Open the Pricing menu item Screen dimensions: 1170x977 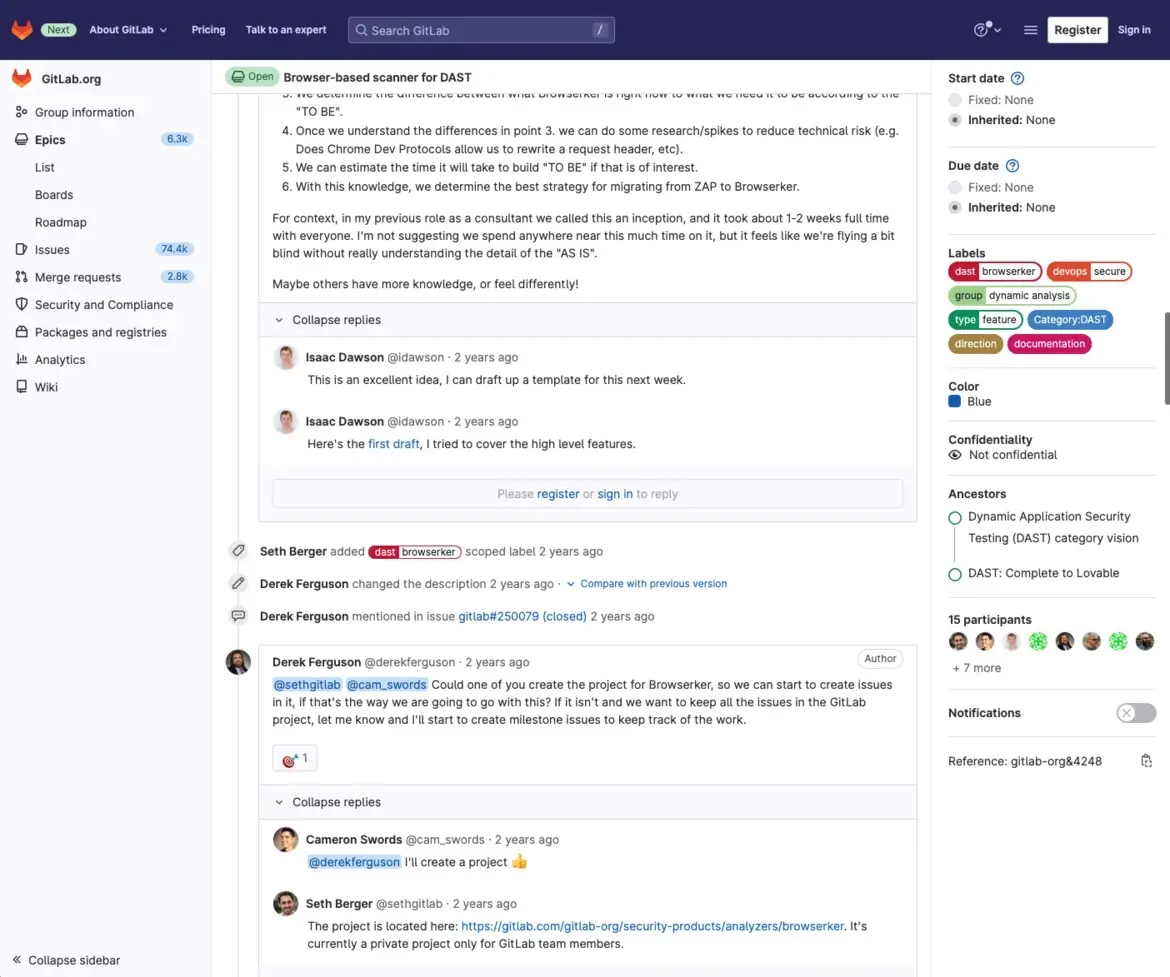click(x=208, y=30)
